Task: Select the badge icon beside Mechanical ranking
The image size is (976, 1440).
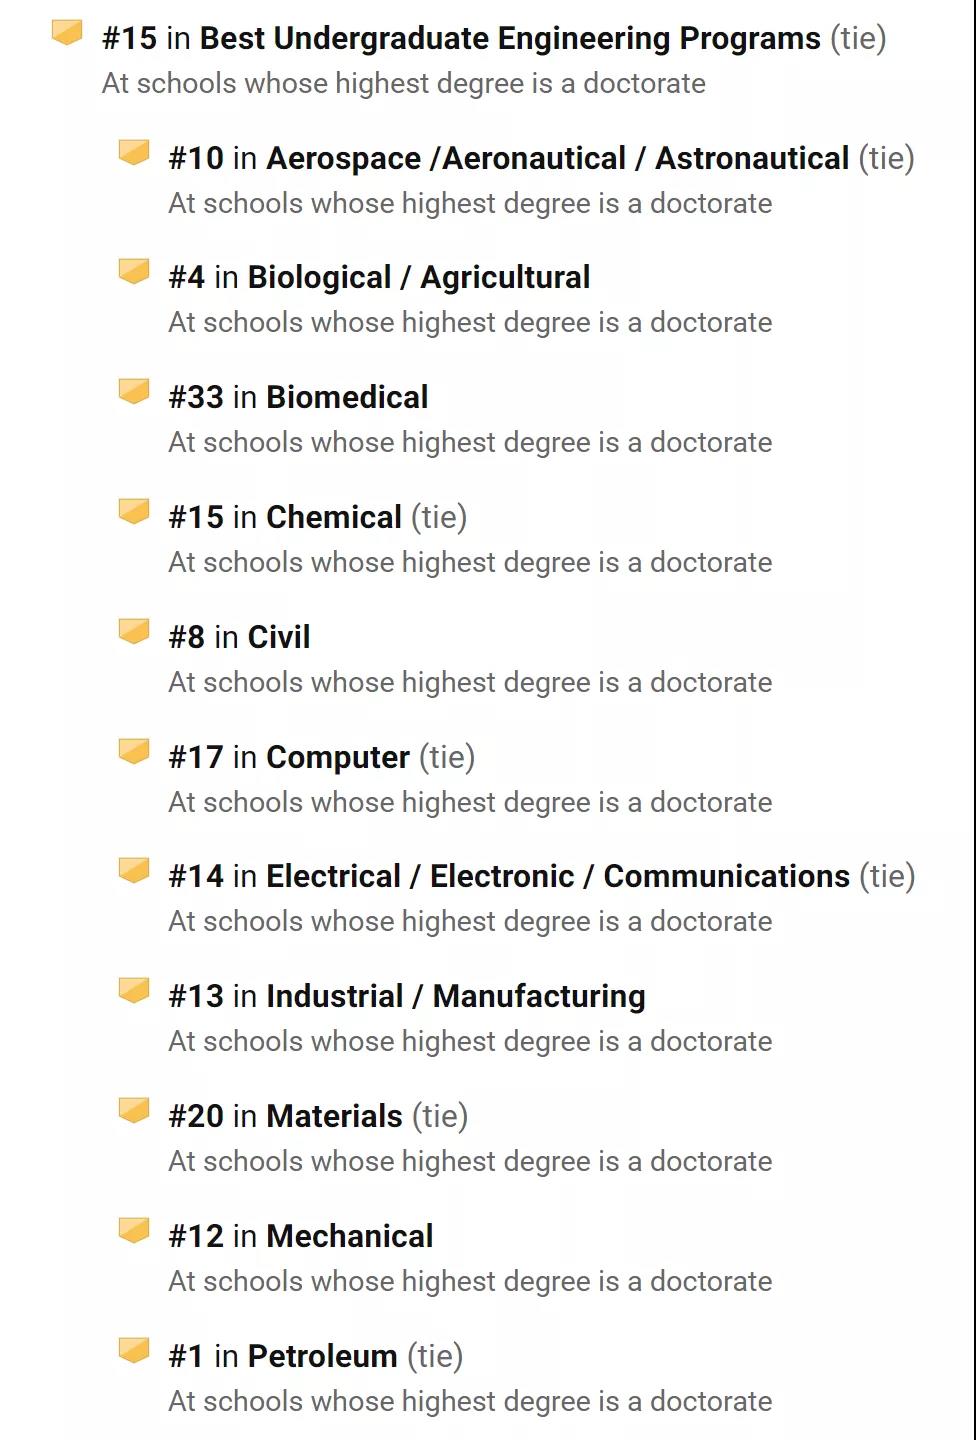Action: tap(134, 1230)
